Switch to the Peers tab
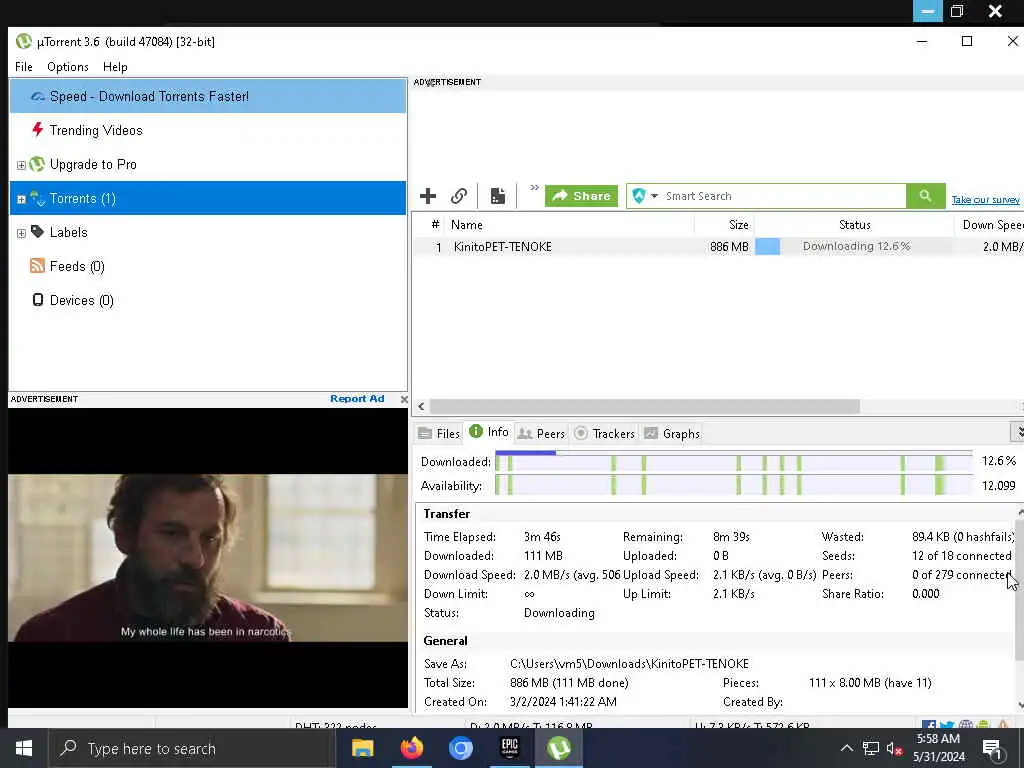This screenshot has height=768, width=1024. [541, 434]
